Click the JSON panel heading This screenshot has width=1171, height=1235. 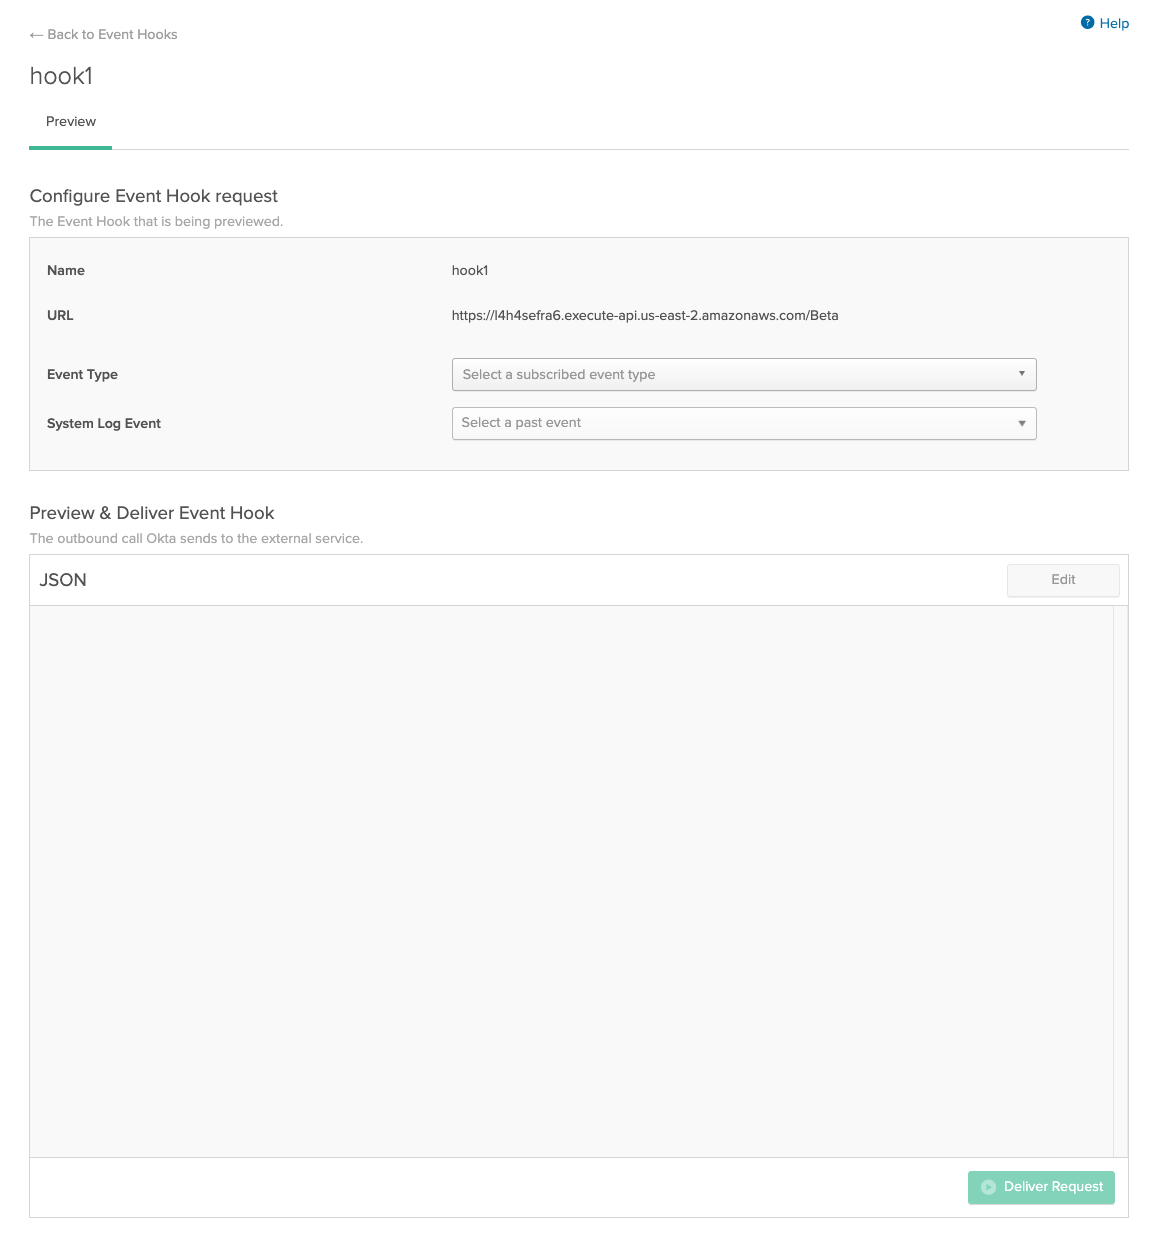(63, 580)
